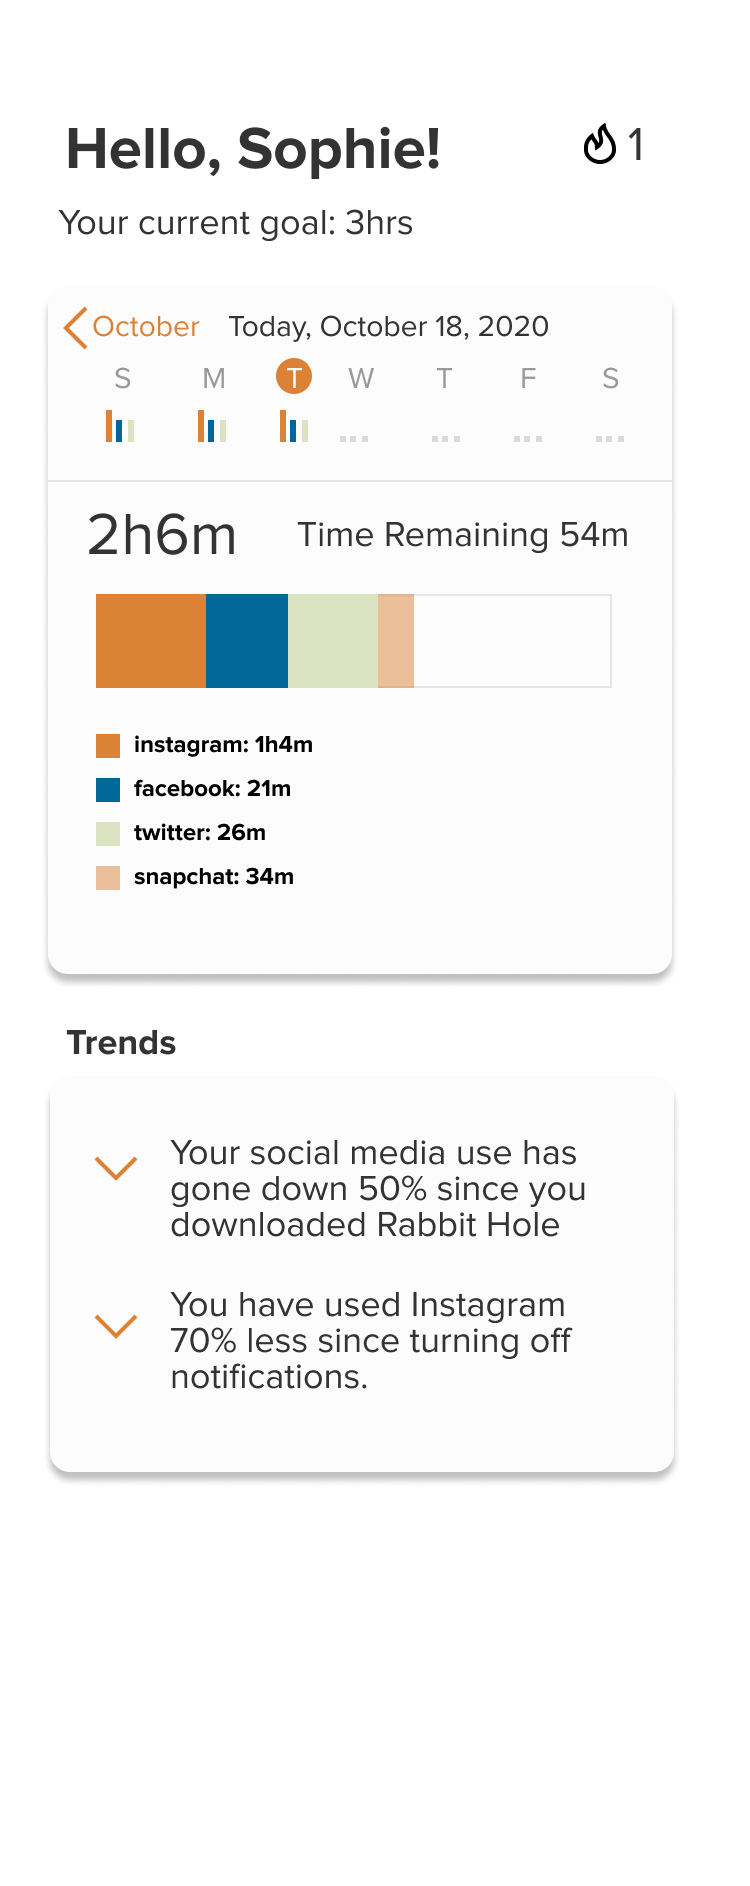
Task: Click the Instagram segment of usage bar
Action: 151,641
